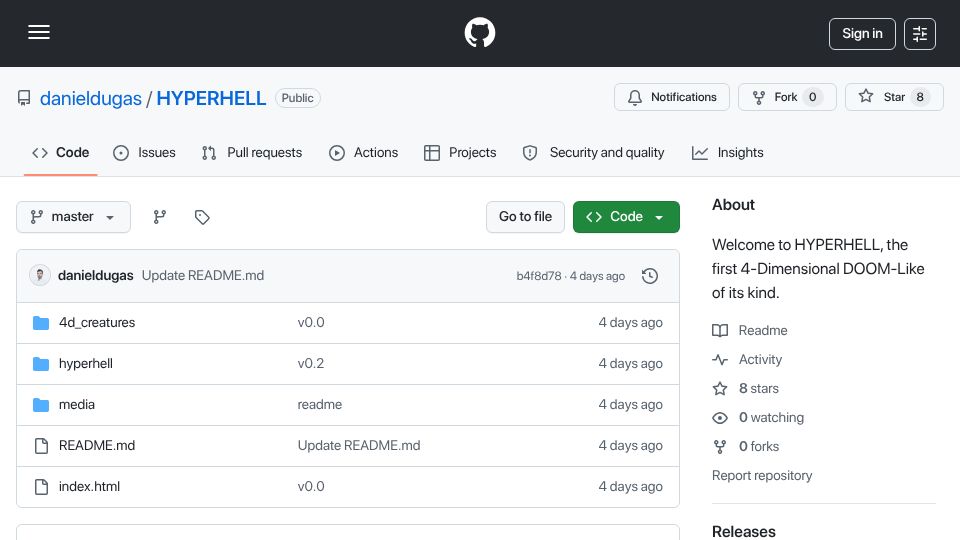Viewport: 960px width, 540px height.
Task: Open the Actions tab
Action: [x=364, y=152]
